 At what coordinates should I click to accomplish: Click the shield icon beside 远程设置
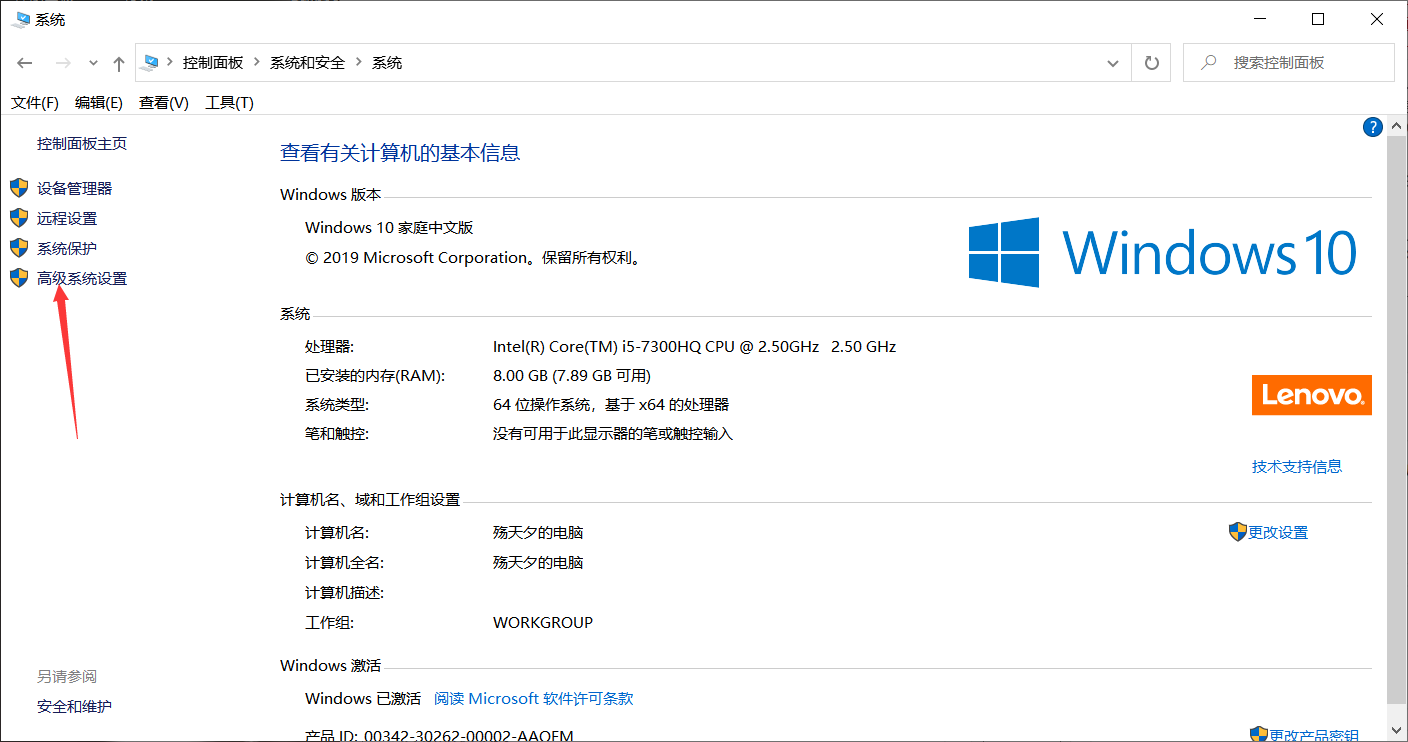(x=19, y=218)
